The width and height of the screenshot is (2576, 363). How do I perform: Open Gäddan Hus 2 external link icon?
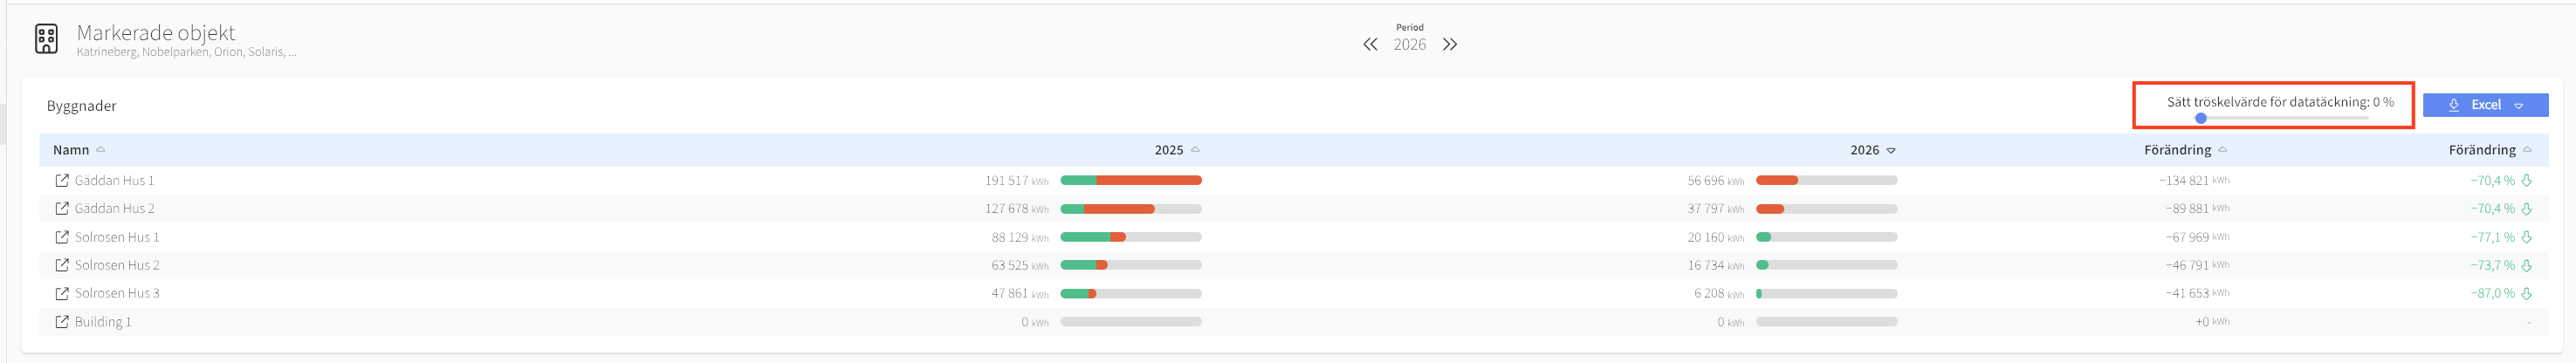[62, 209]
